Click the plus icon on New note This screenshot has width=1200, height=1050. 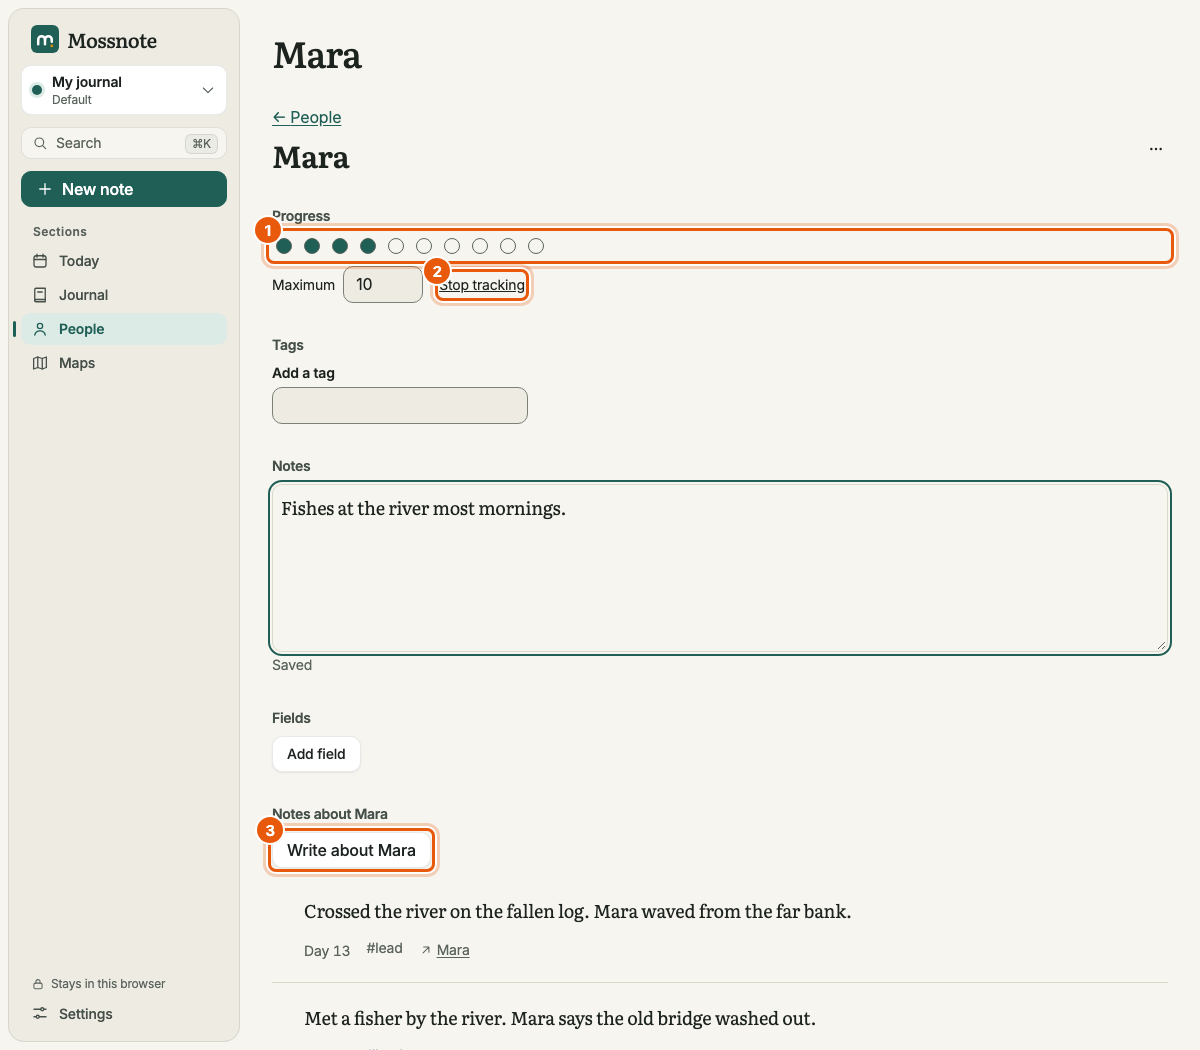[x=45, y=189]
